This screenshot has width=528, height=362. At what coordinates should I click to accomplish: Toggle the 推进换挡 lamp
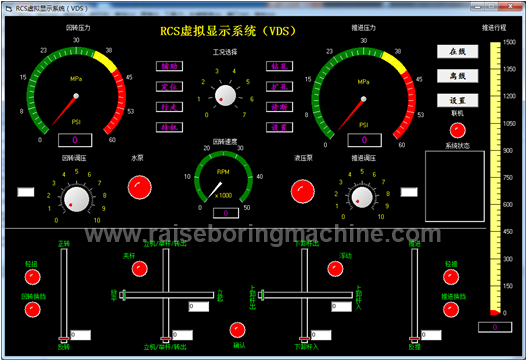(x=451, y=310)
